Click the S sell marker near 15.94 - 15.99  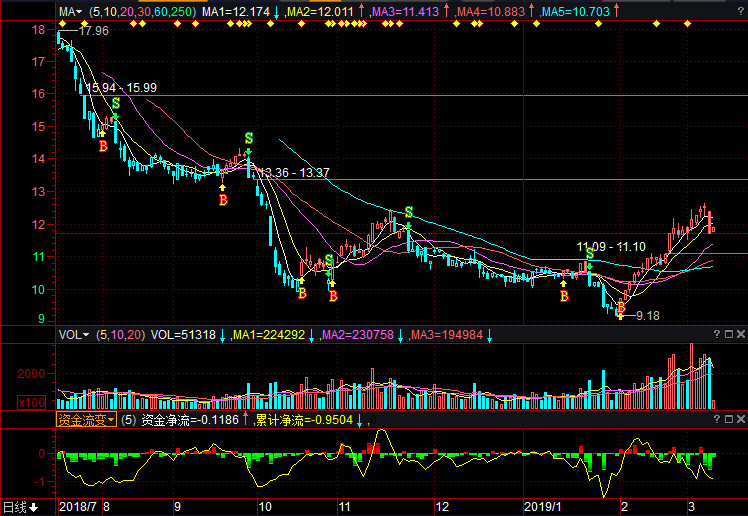point(116,103)
